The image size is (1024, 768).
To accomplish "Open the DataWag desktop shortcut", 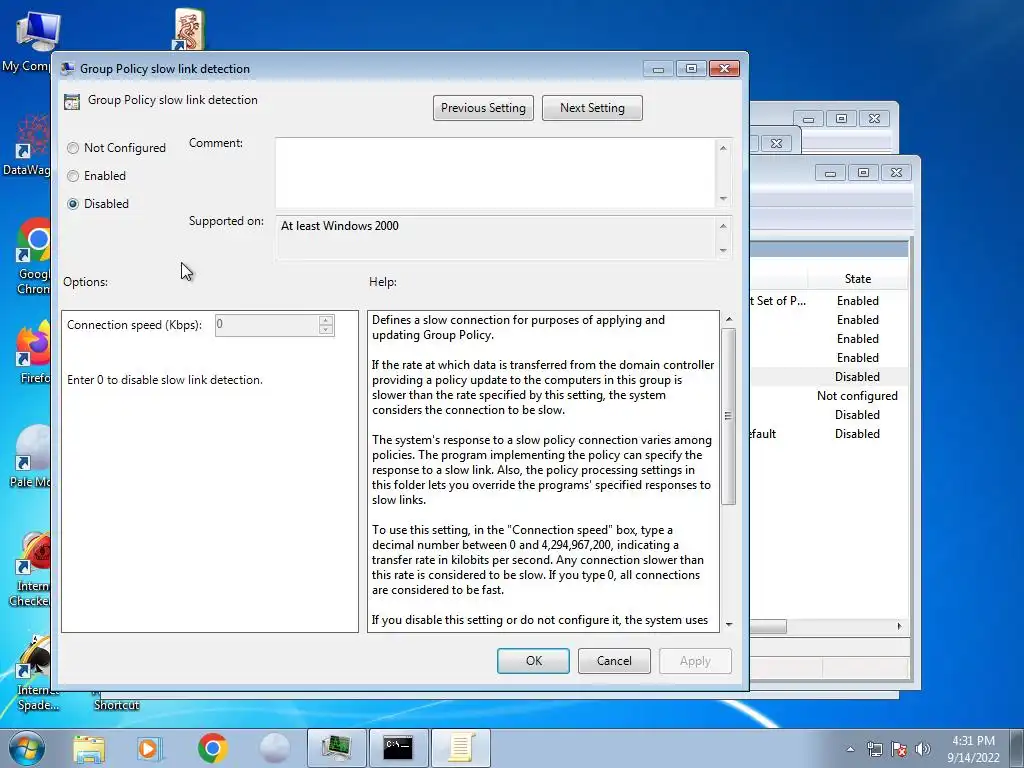I will (x=27, y=145).
